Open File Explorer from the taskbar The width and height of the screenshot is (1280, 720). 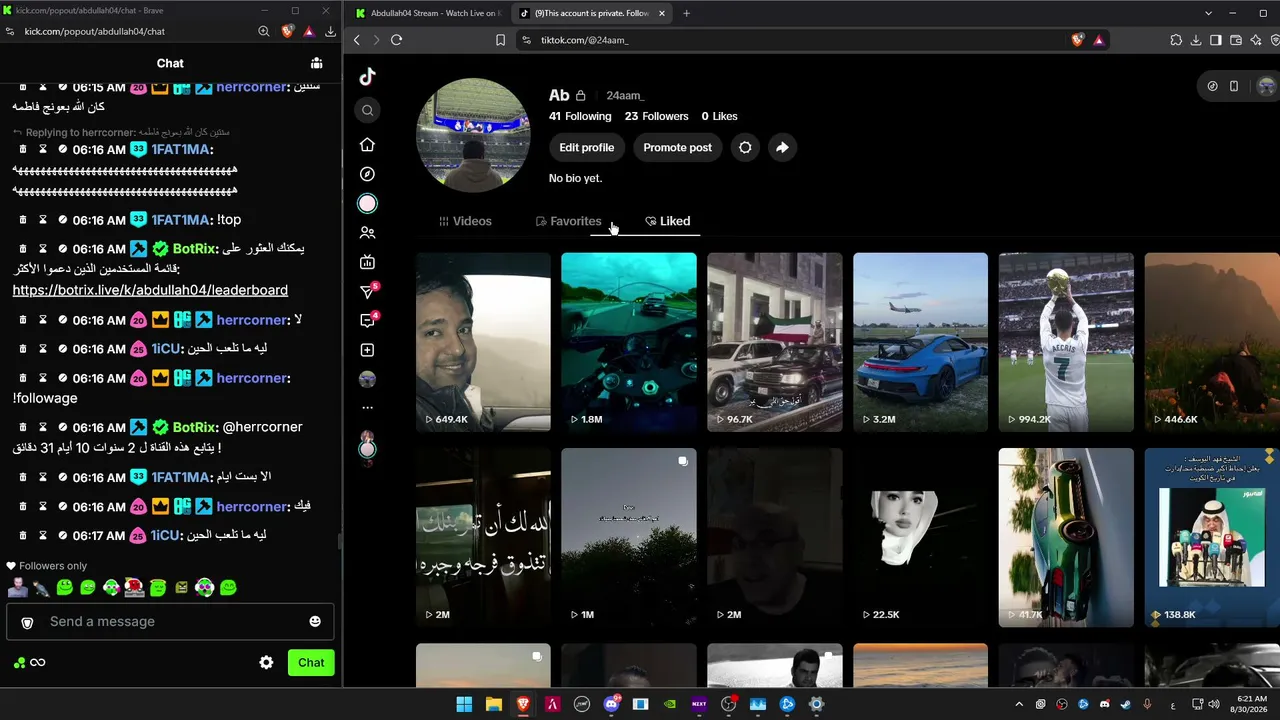click(493, 704)
